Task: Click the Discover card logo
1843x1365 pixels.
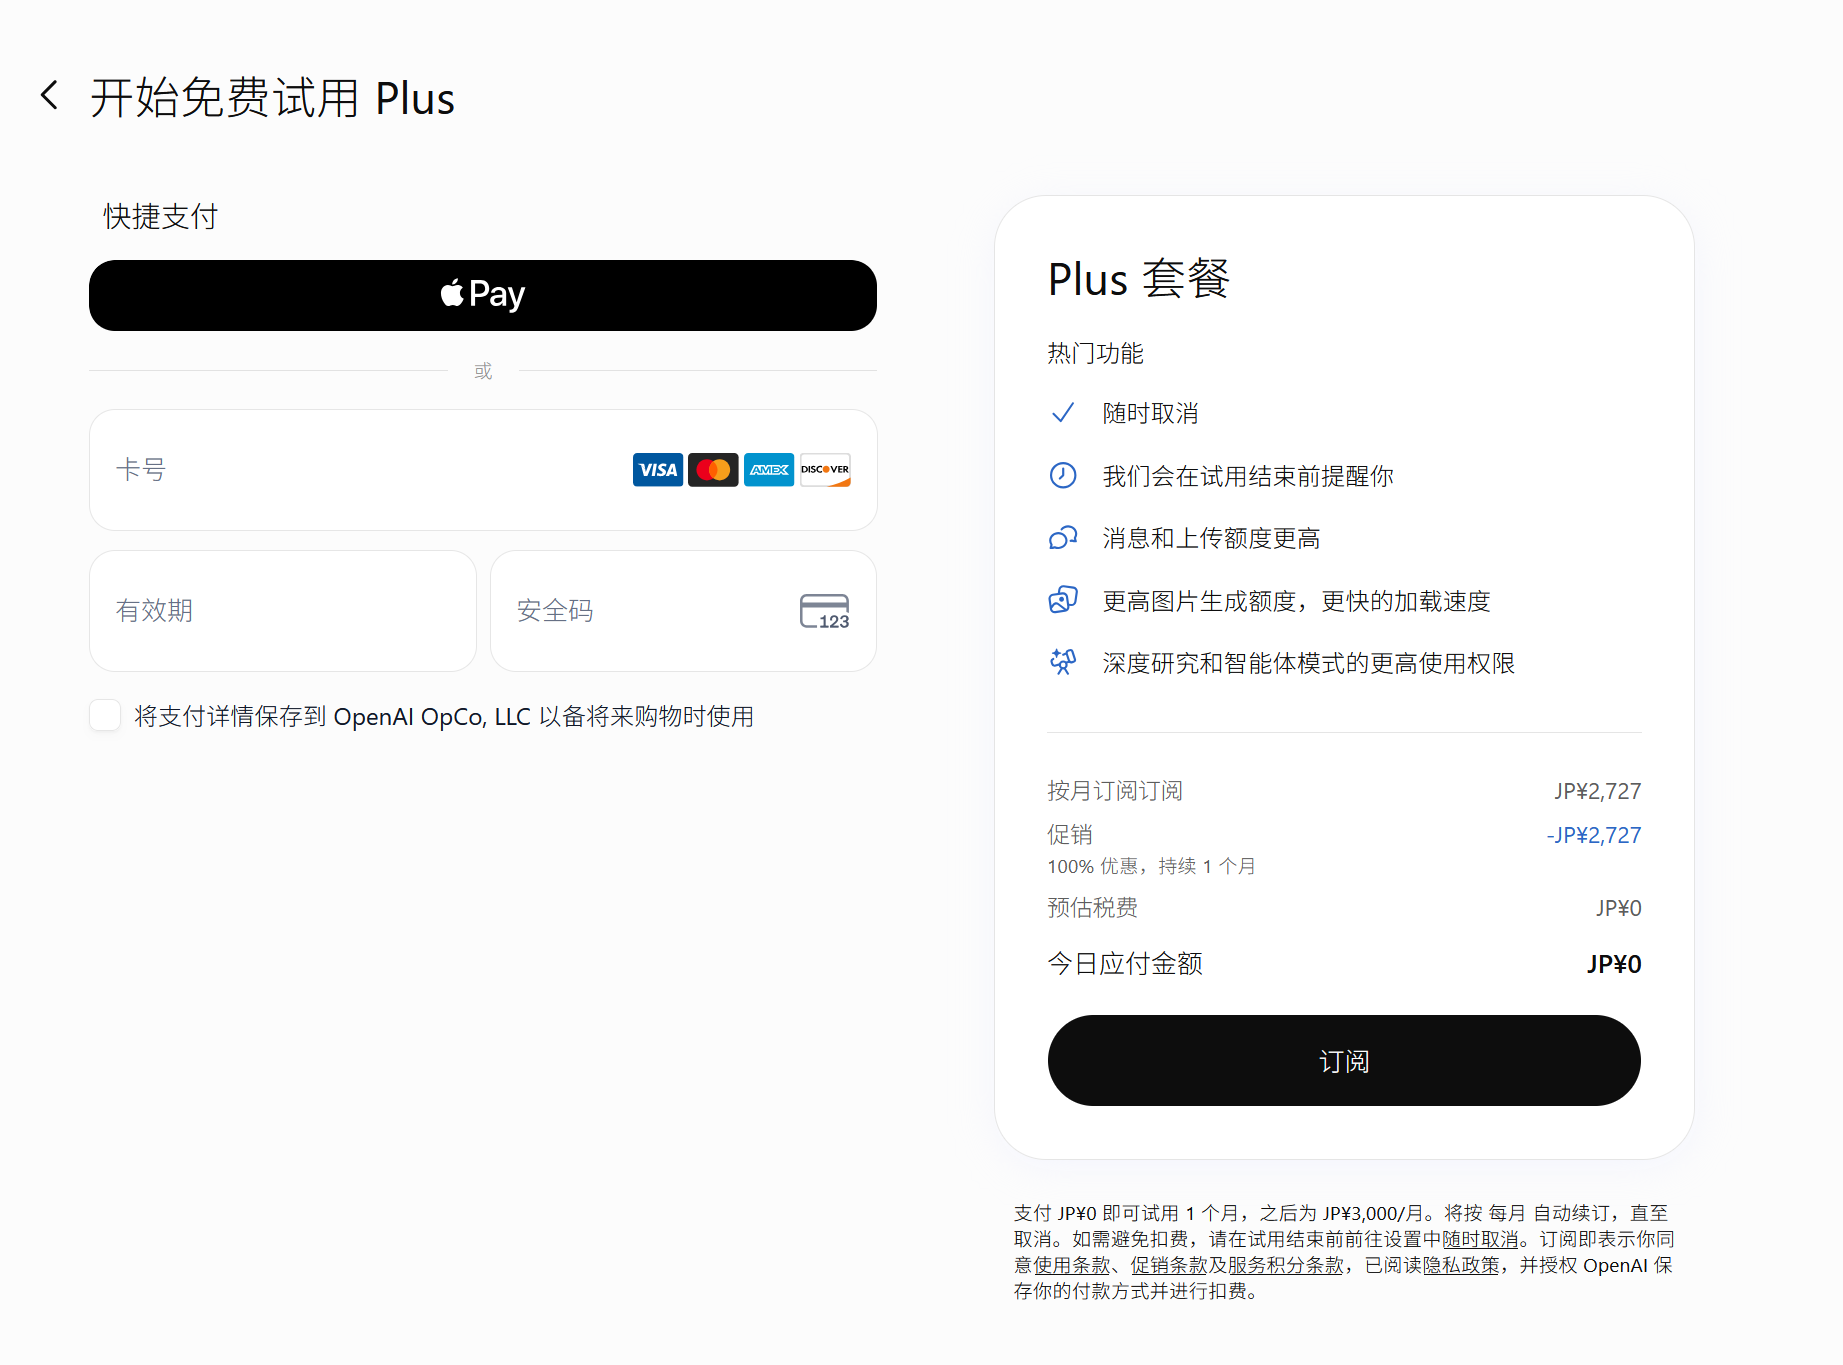Action: coord(825,470)
